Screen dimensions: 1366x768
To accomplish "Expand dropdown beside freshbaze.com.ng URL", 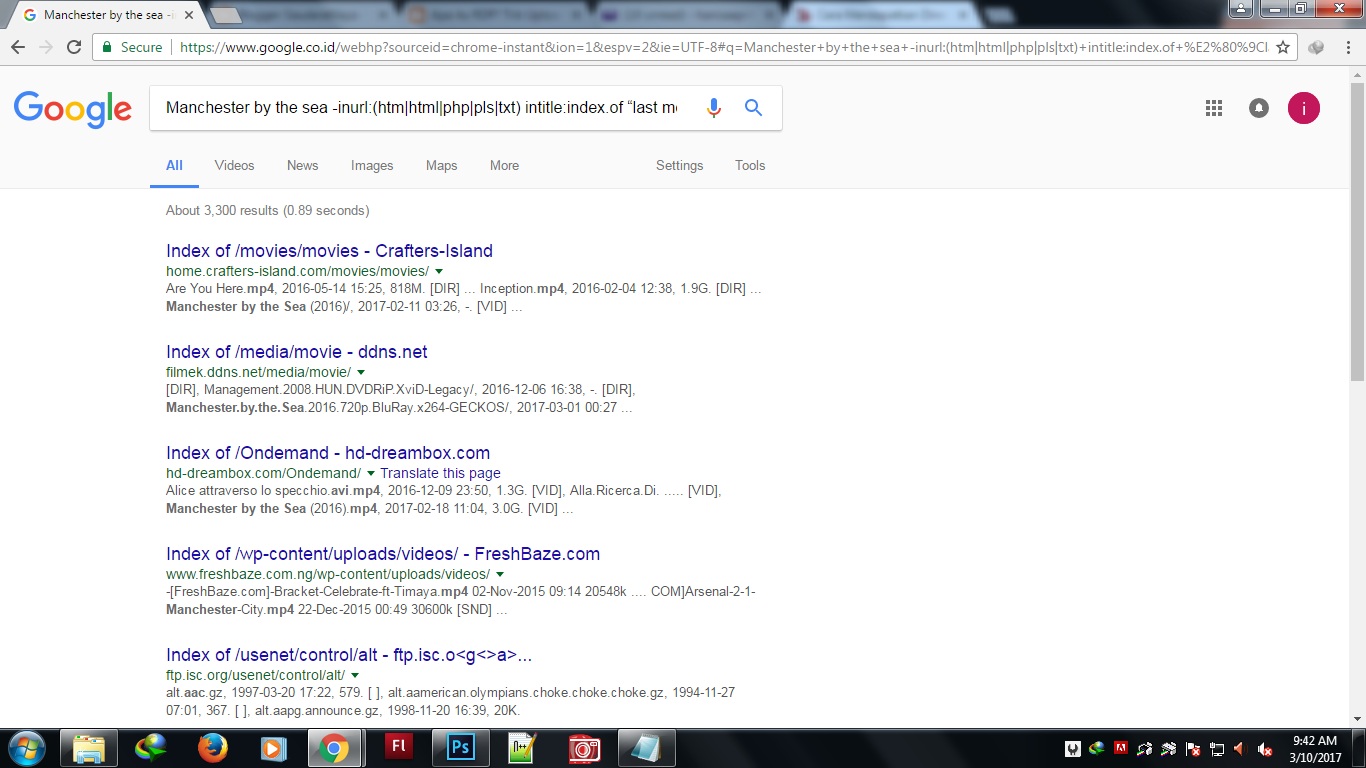I will [500, 575].
